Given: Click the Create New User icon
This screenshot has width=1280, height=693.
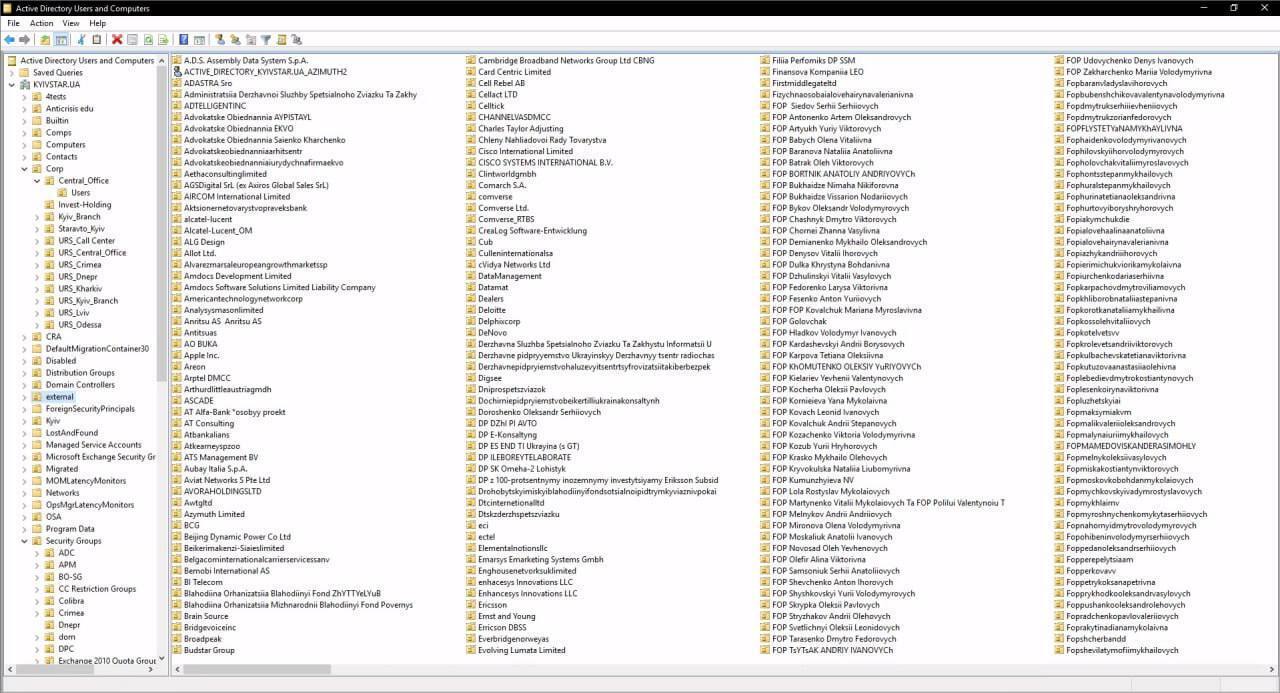Looking at the screenshot, I should tap(219, 40).
